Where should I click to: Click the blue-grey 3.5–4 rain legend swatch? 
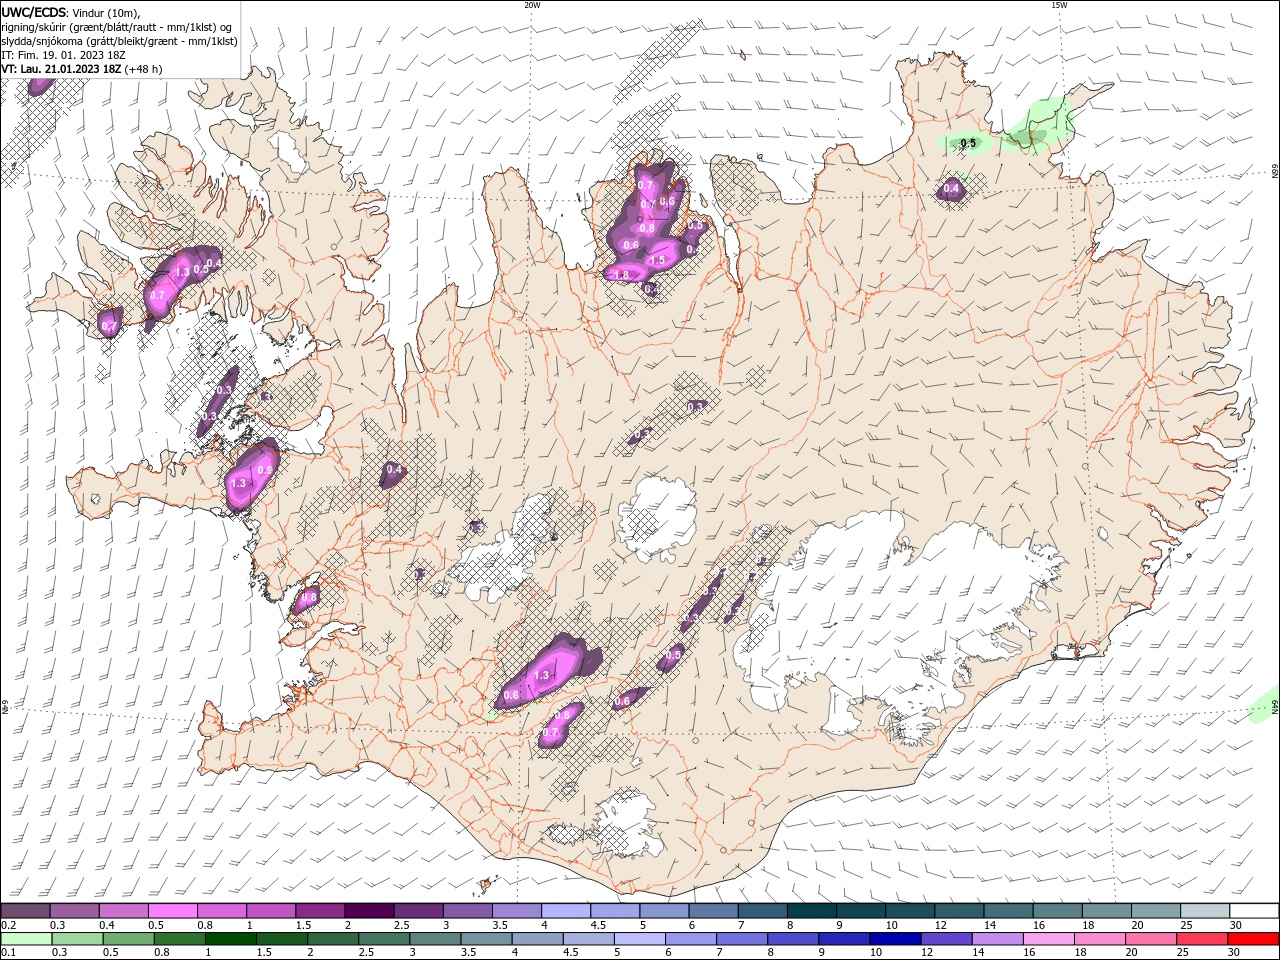(x=486, y=939)
